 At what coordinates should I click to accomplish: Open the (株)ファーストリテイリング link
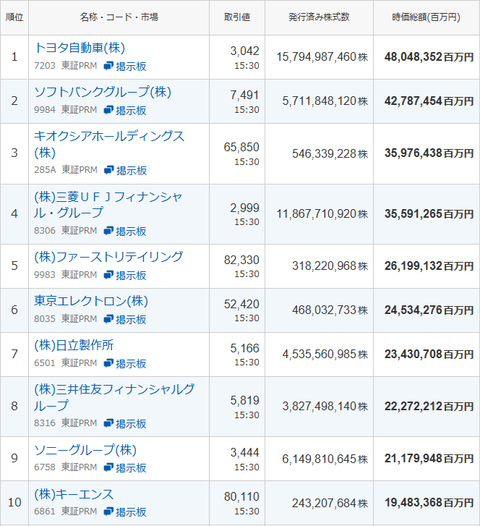coord(108,257)
